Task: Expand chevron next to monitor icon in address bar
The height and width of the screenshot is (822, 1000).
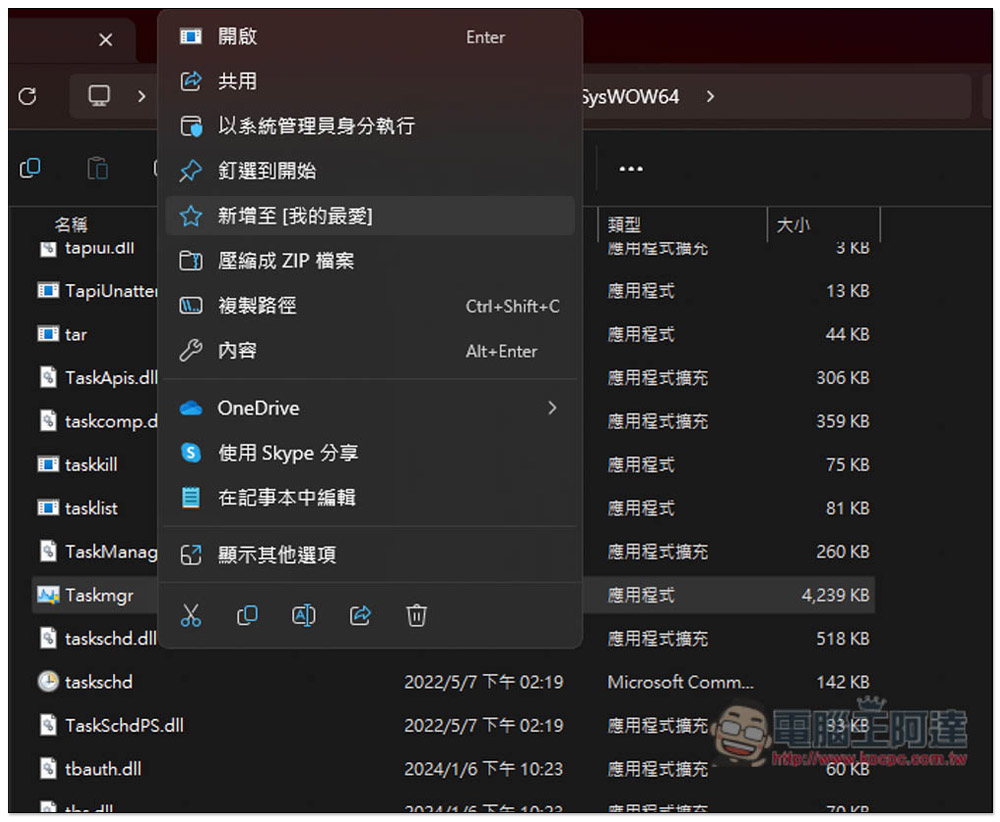Action: click(142, 96)
